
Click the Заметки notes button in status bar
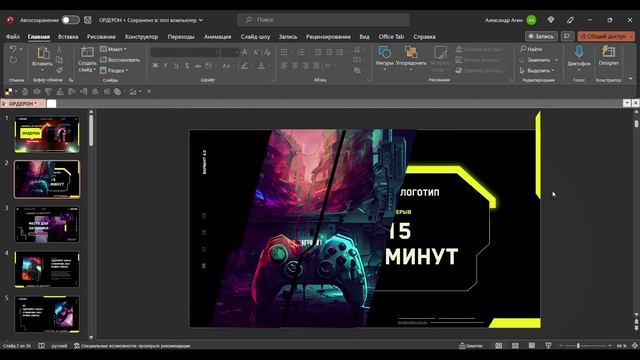(471, 346)
